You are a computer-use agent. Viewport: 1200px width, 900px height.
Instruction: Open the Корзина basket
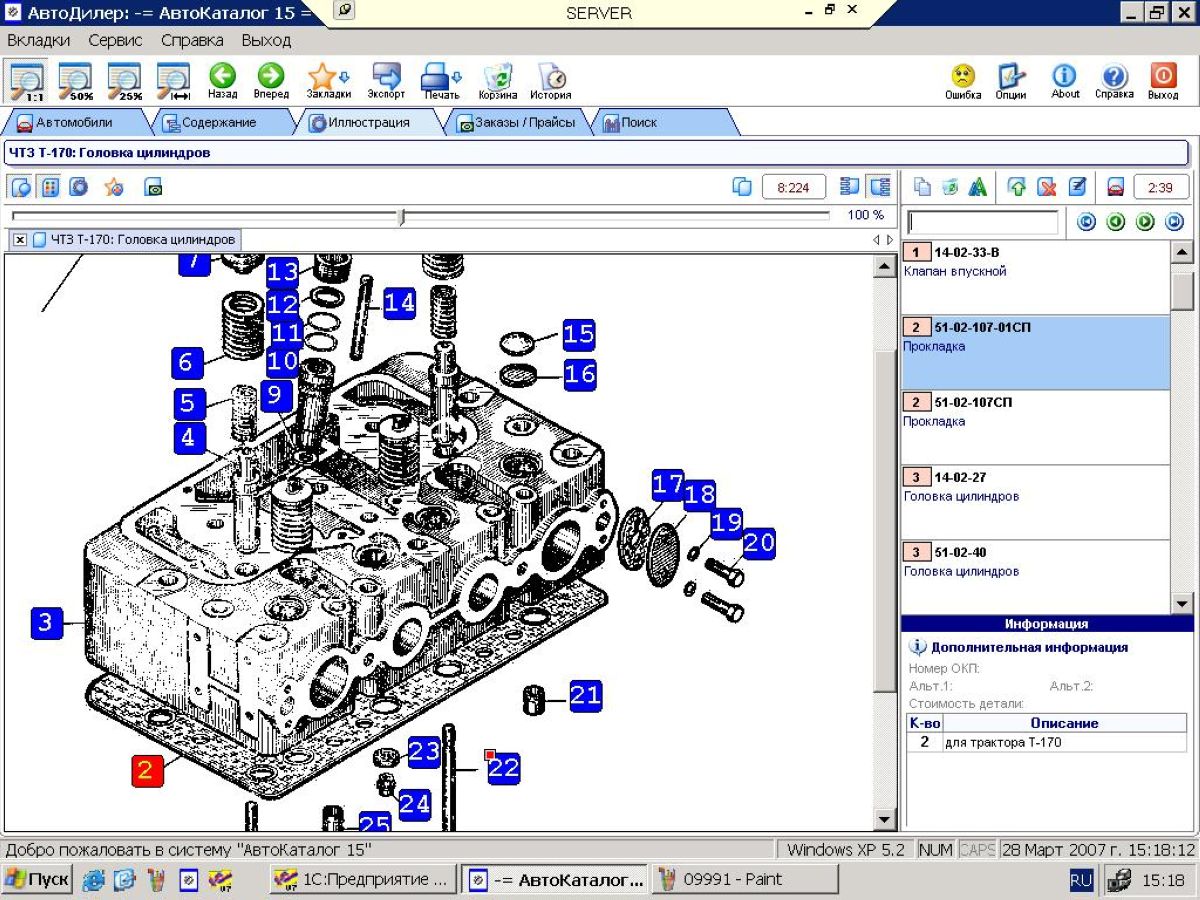tap(498, 81)
